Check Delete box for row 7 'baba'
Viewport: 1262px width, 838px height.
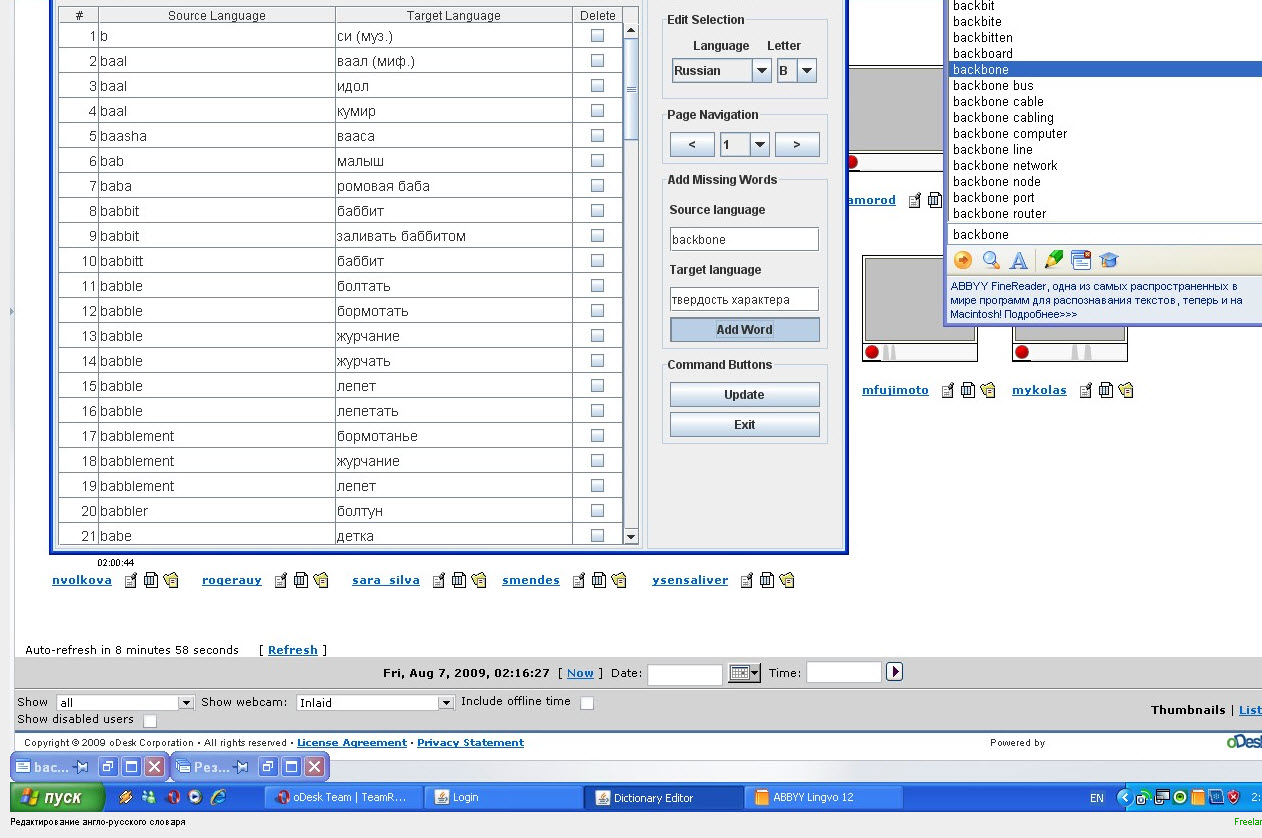tap(597, 185)
